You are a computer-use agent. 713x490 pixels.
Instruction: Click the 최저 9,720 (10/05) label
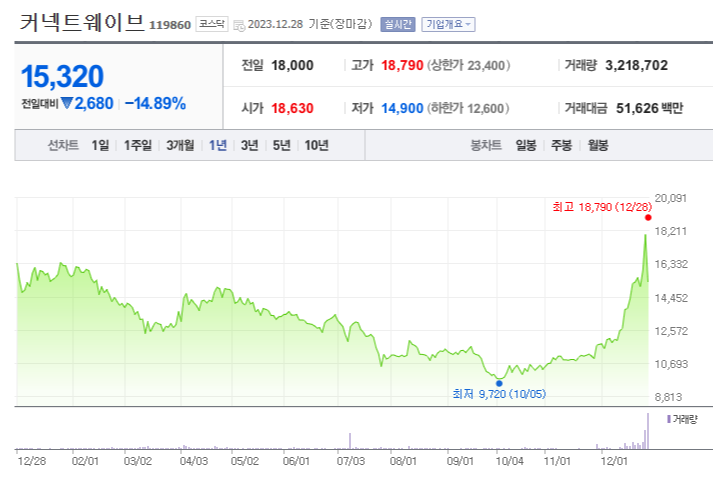499,394
